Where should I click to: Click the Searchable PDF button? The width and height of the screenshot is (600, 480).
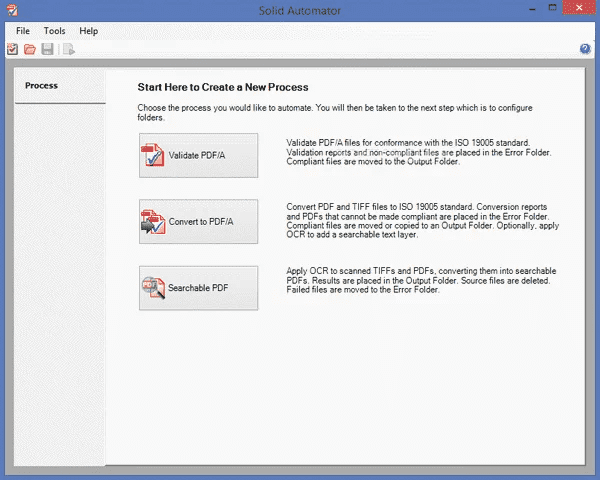pos(198,288)
